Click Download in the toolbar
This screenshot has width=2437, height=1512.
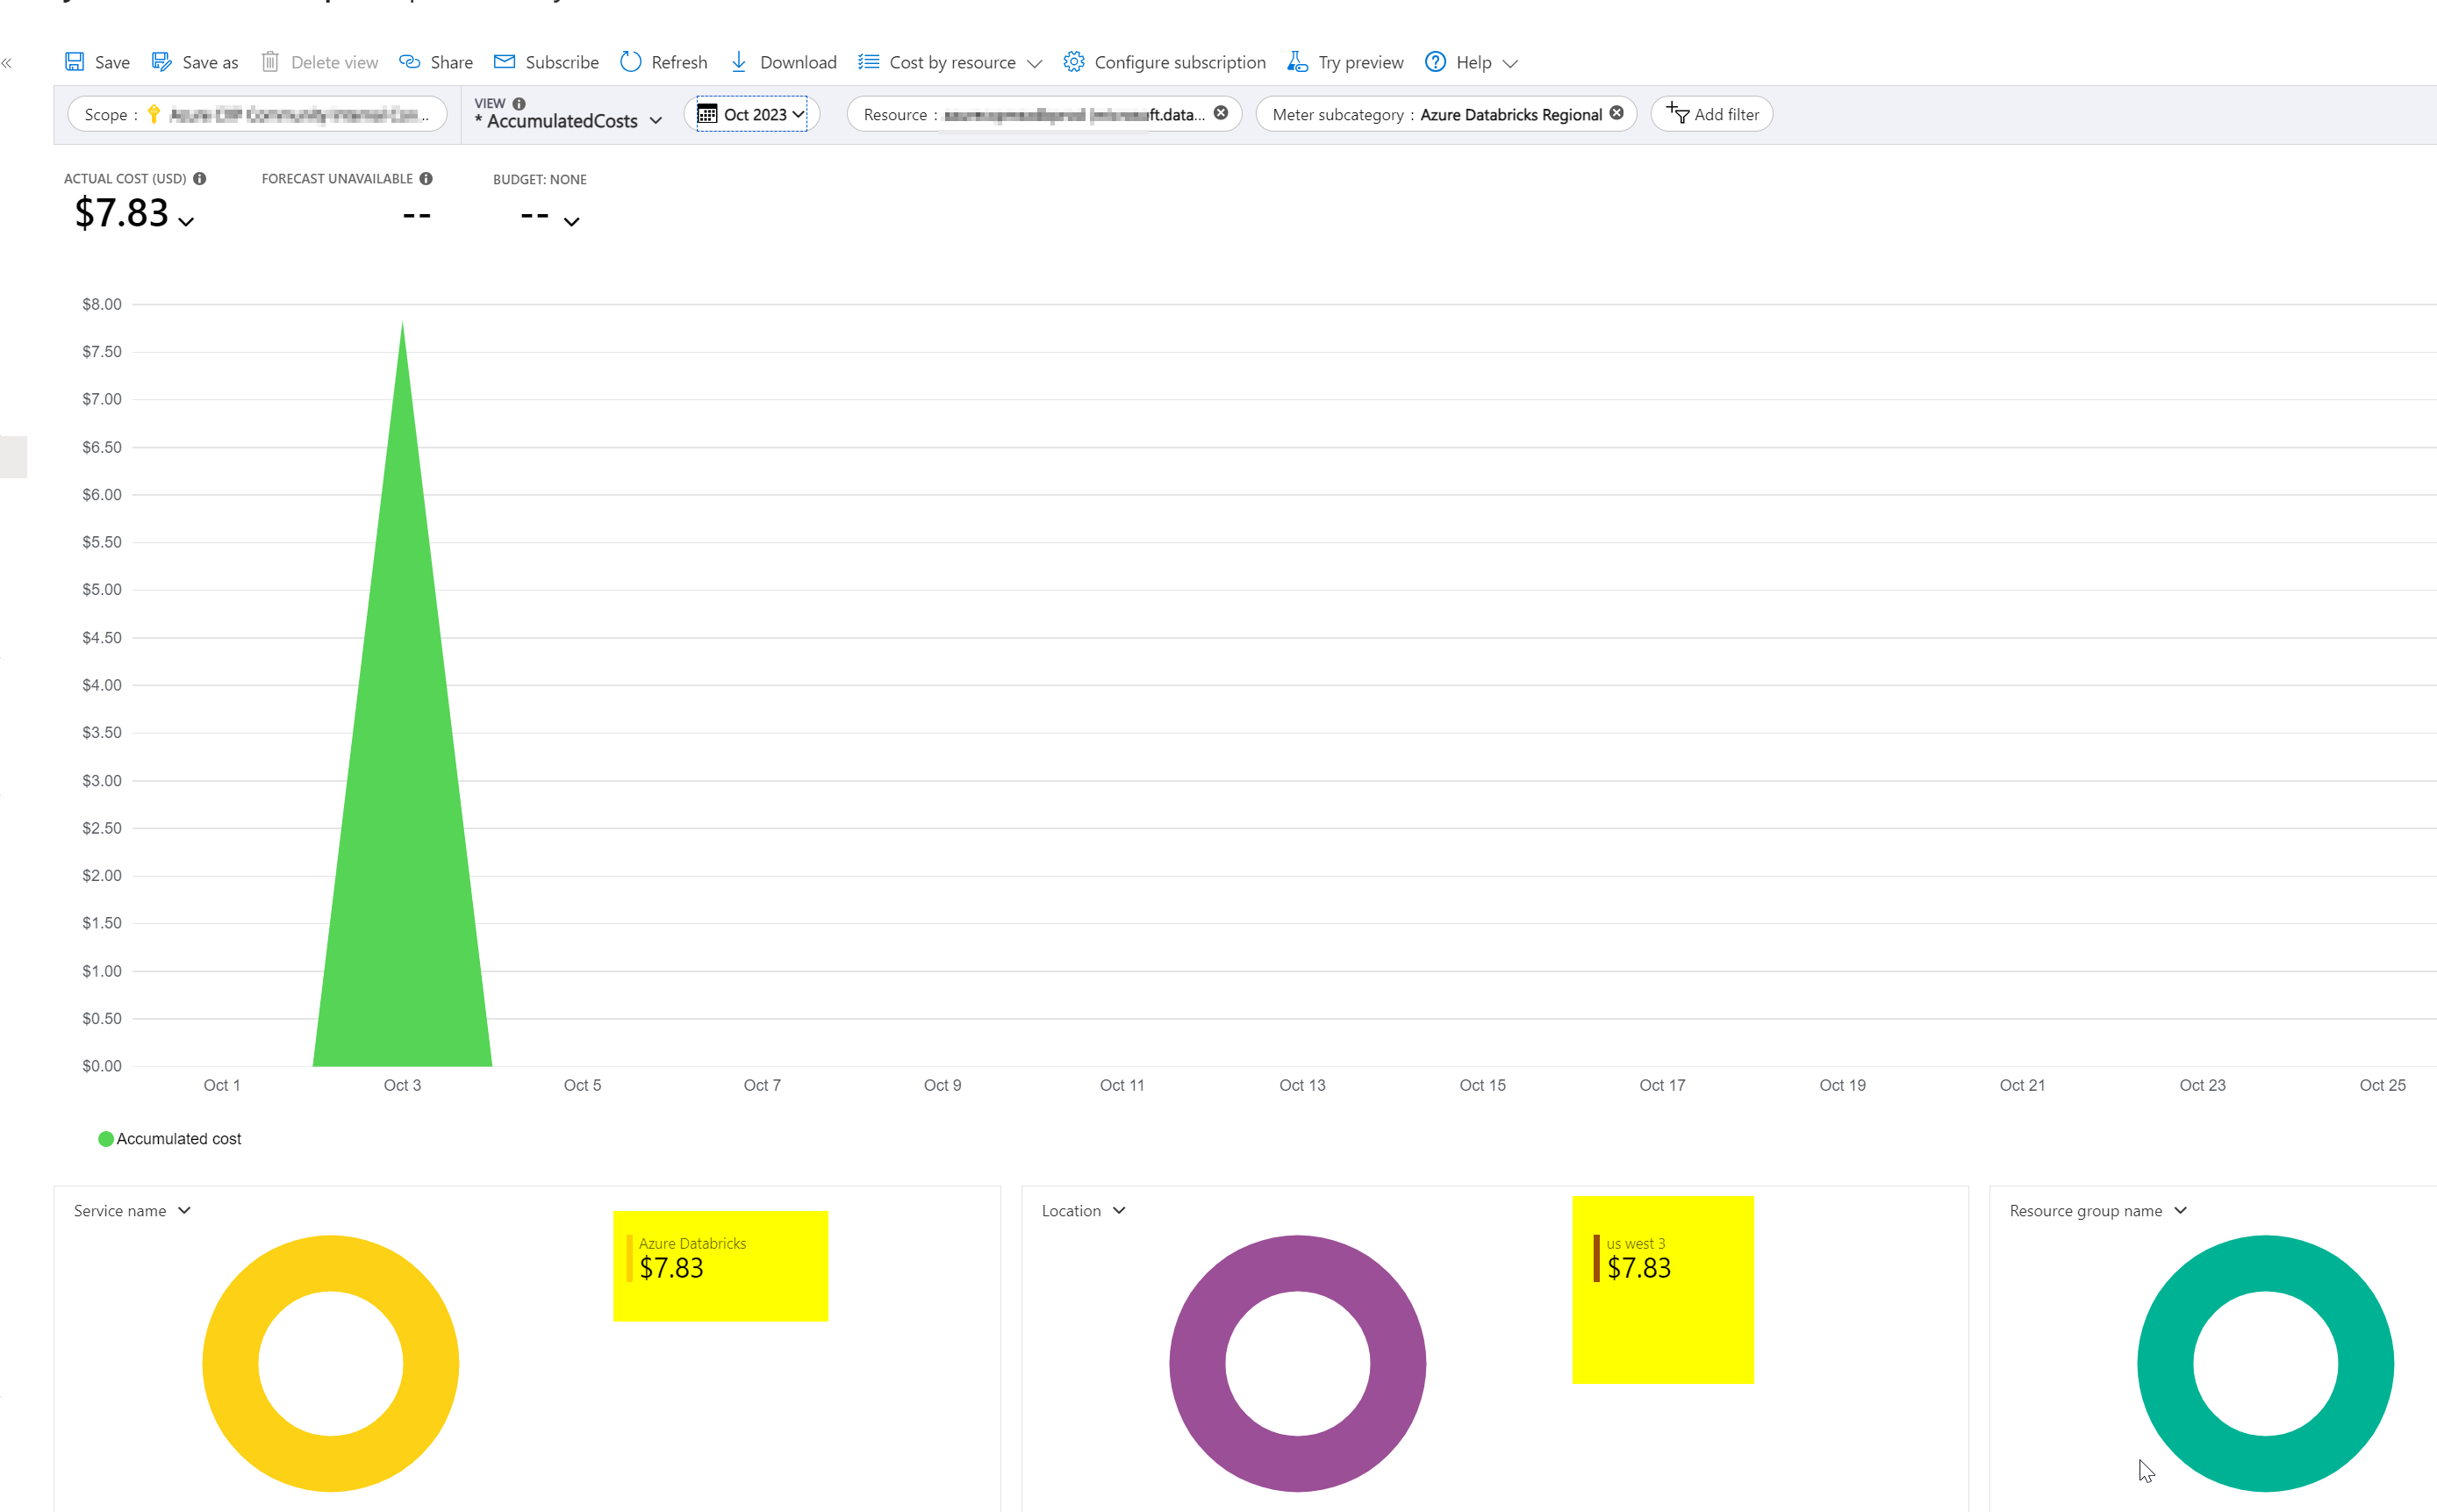coord(798,62)
